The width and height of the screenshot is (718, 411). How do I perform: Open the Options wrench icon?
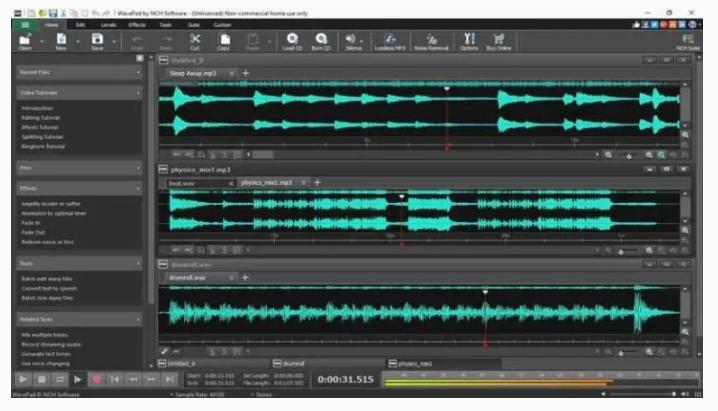469,39
